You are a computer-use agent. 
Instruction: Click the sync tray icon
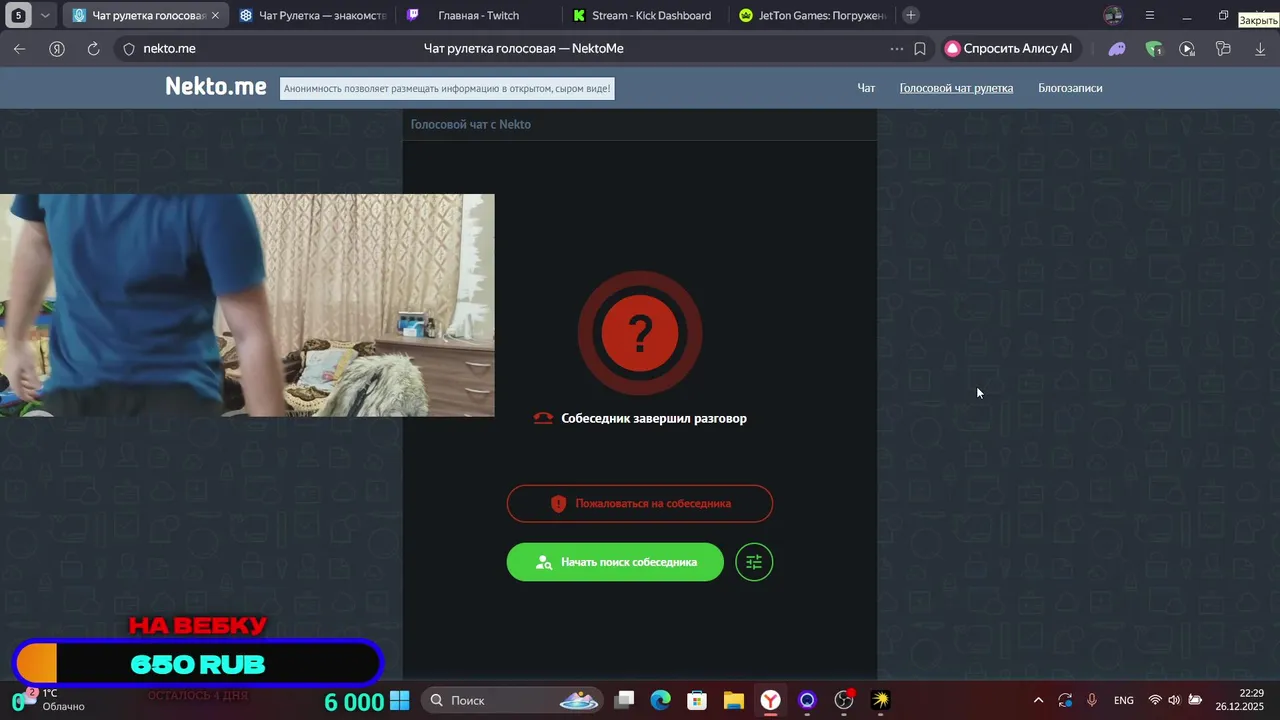[1065, 700]
